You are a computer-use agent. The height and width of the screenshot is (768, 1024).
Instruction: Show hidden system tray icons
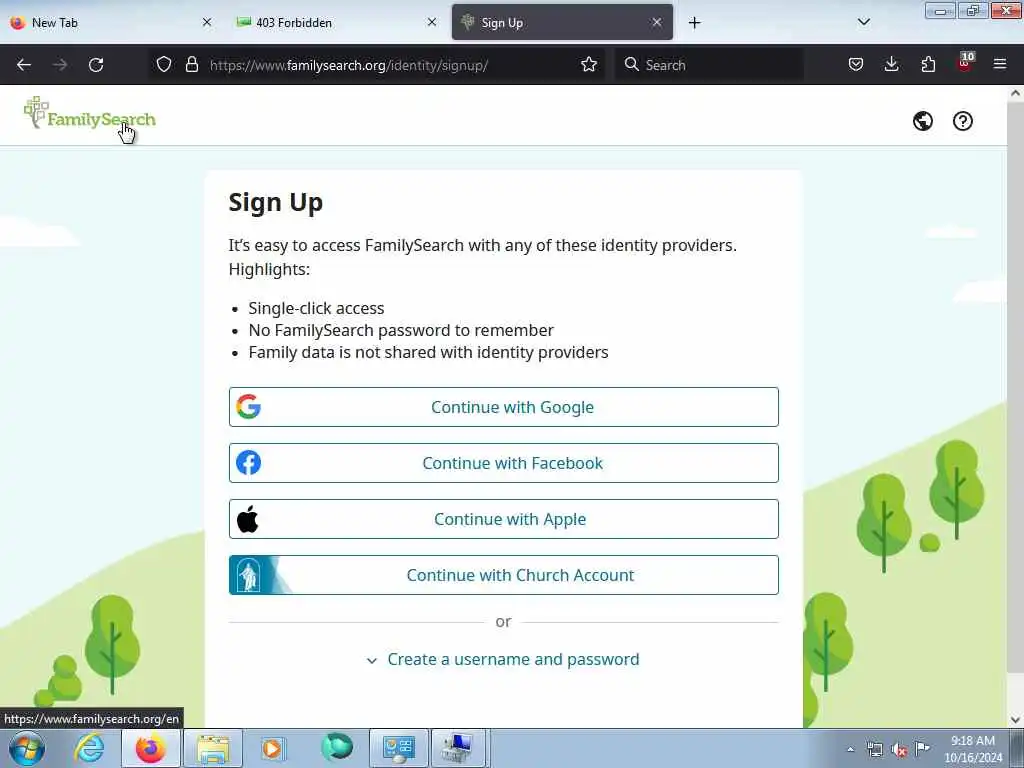850,749
